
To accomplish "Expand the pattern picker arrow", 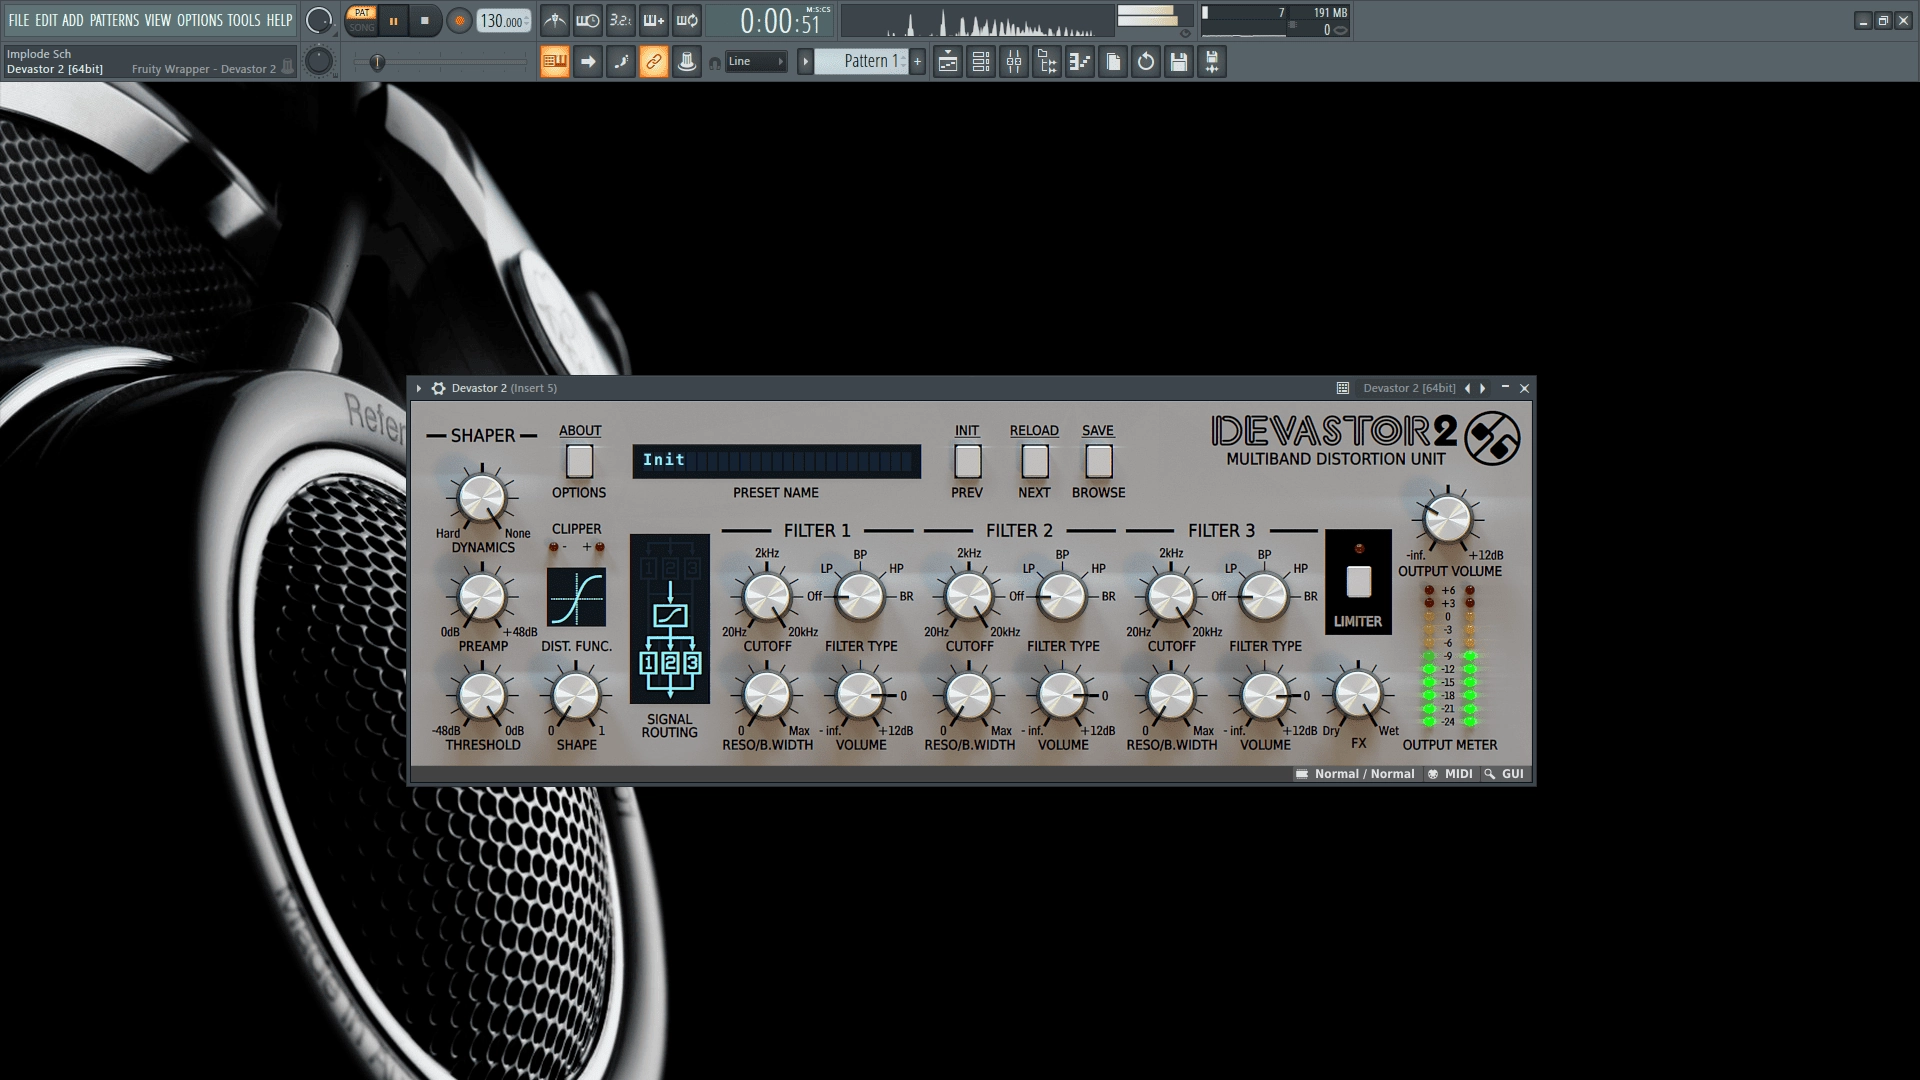I will (x=805, y=62).
